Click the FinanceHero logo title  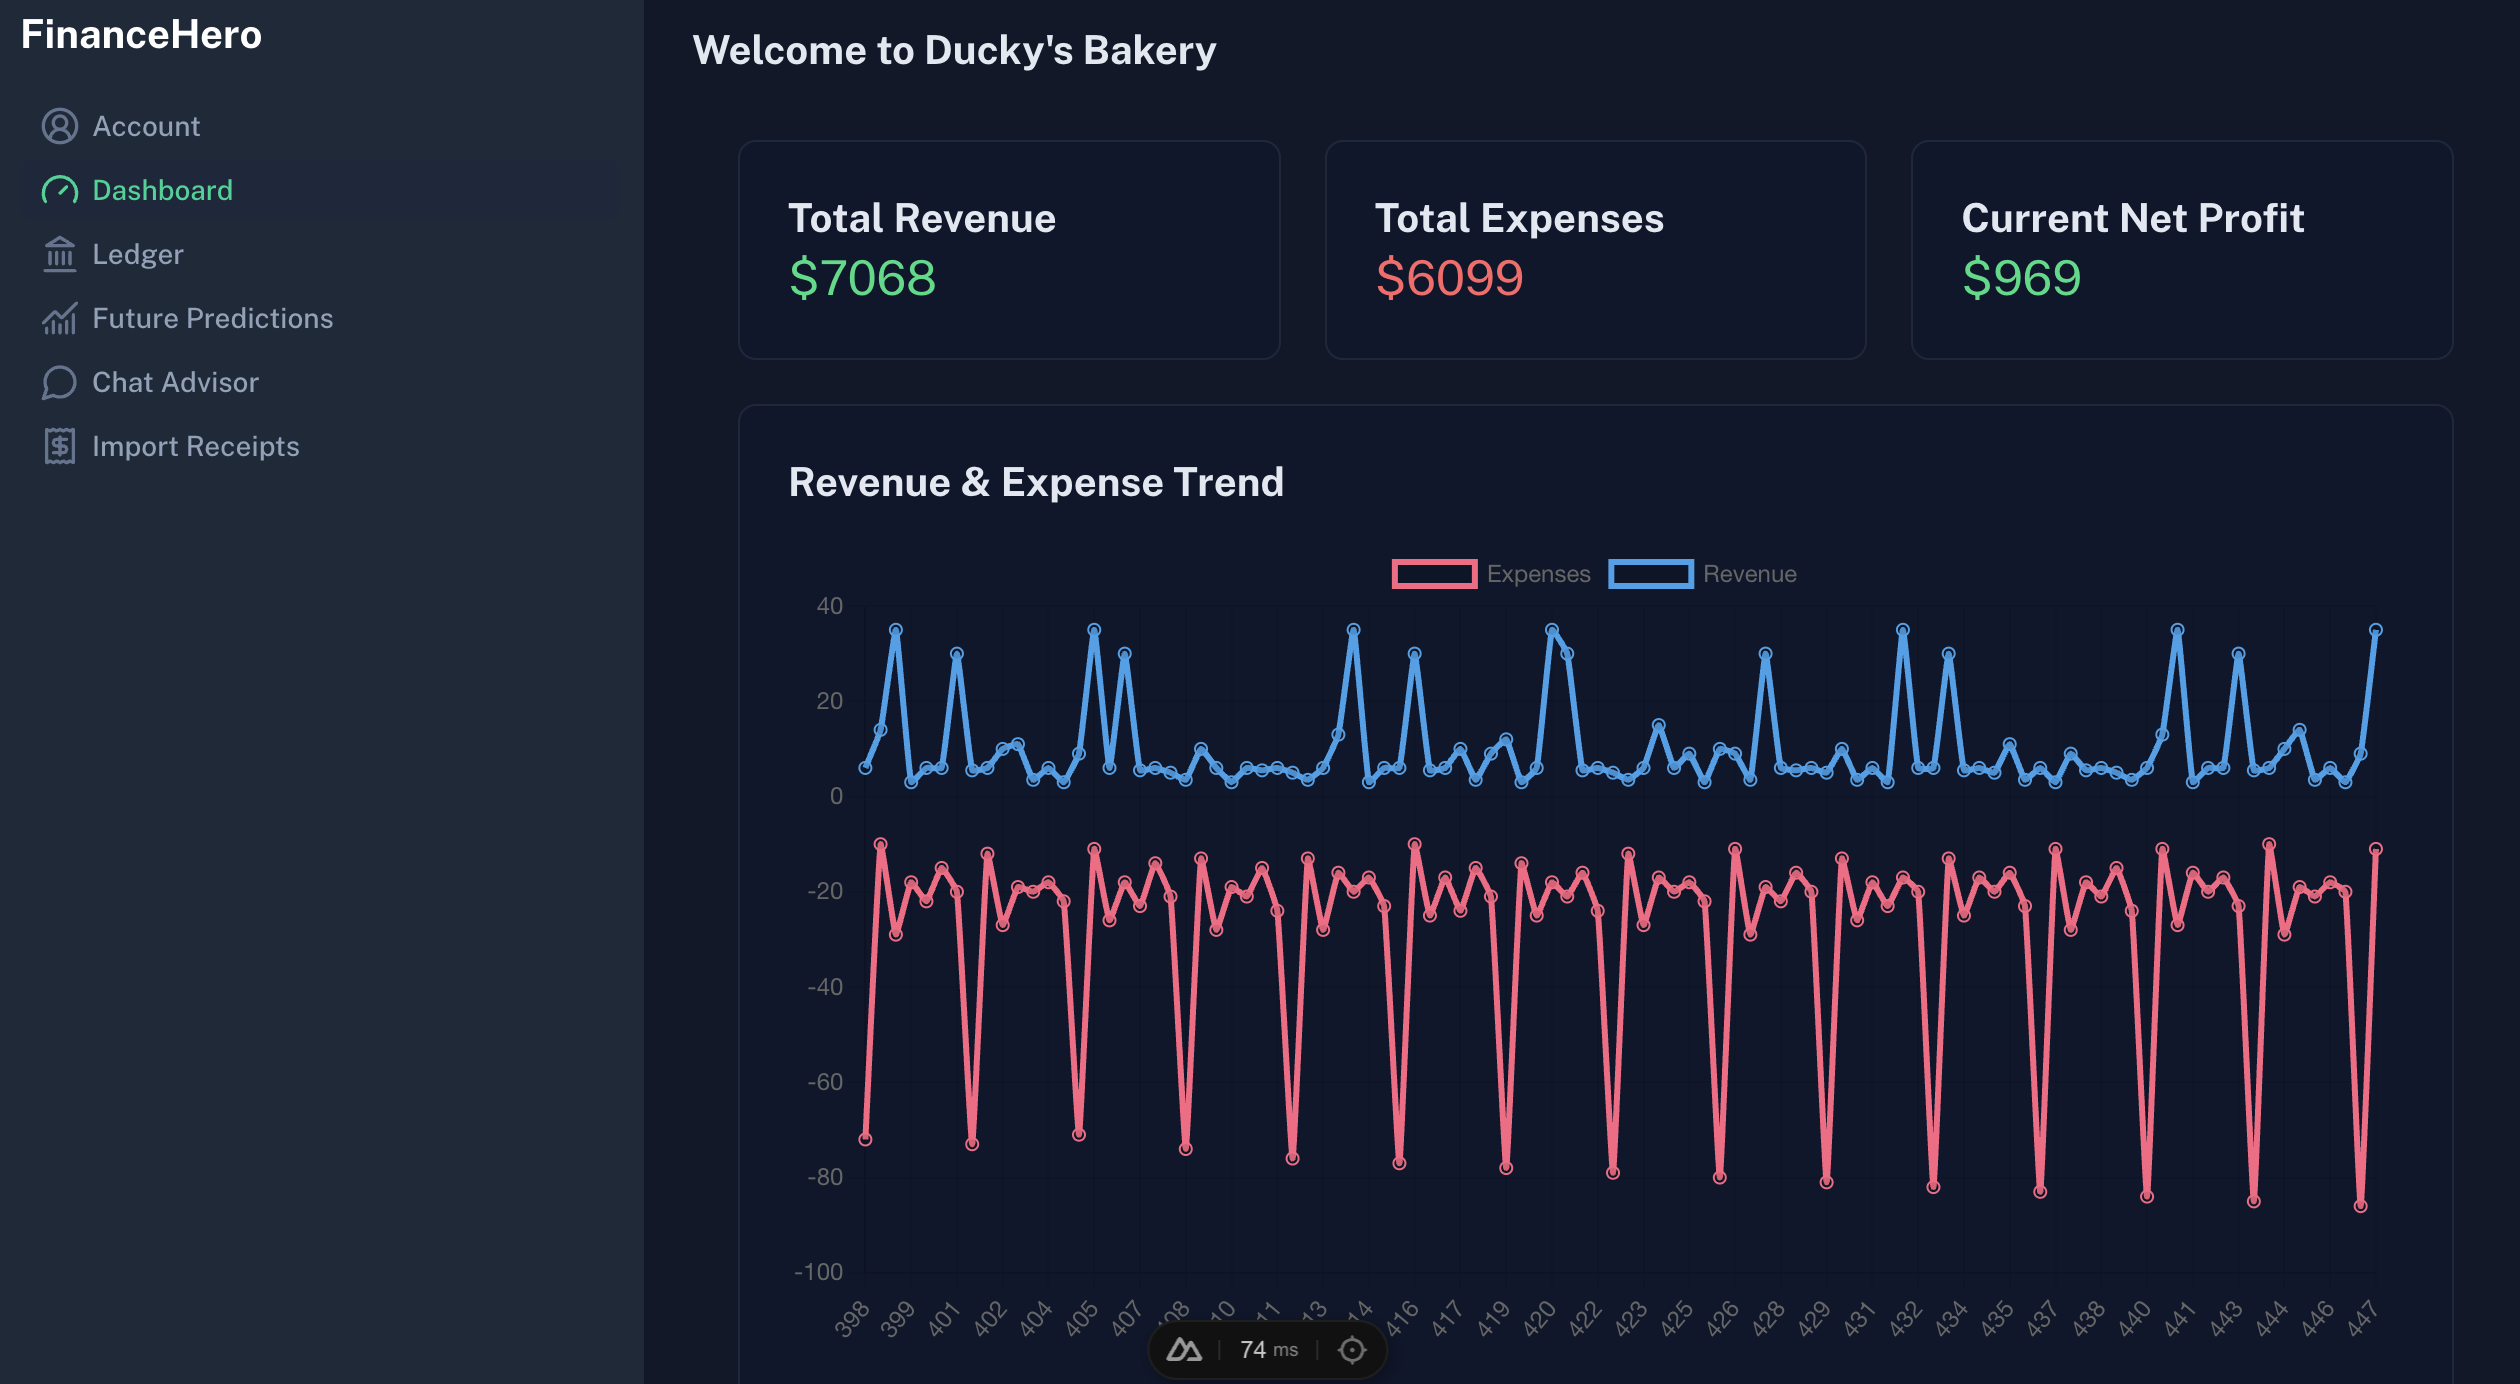coord(141,35)
